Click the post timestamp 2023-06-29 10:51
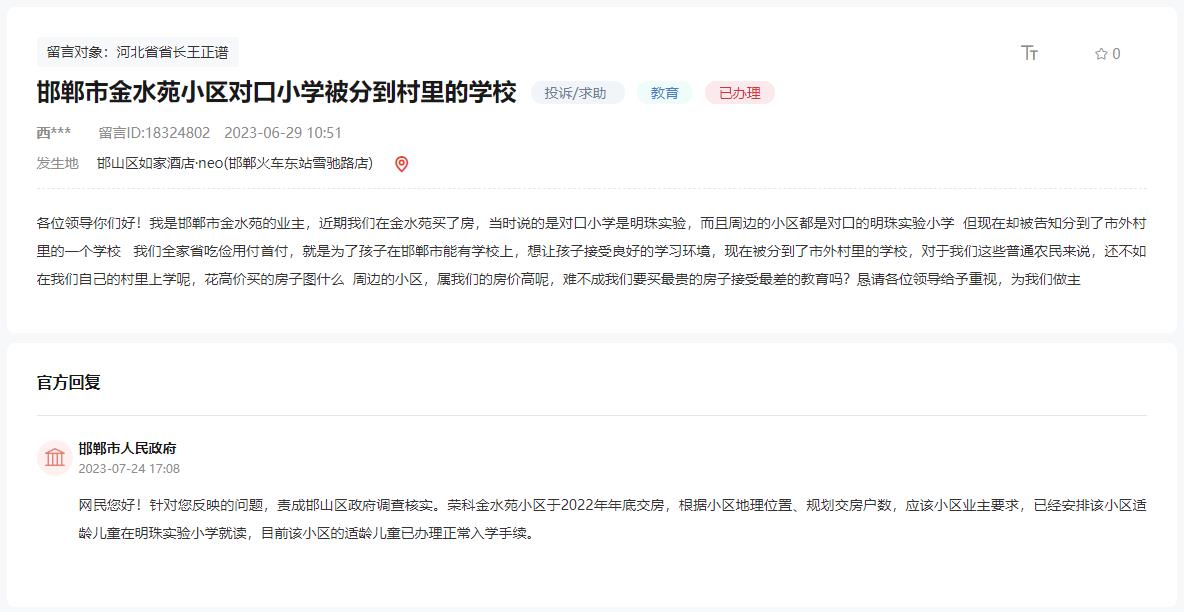 283,133
